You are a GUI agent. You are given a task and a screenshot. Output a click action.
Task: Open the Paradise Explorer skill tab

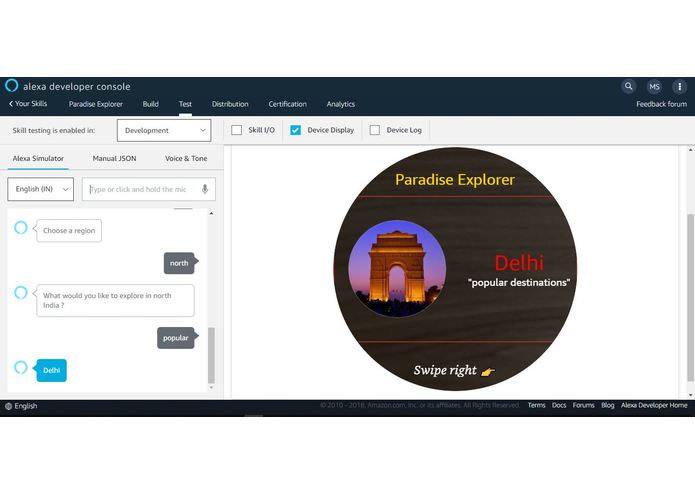click(96, 104)
